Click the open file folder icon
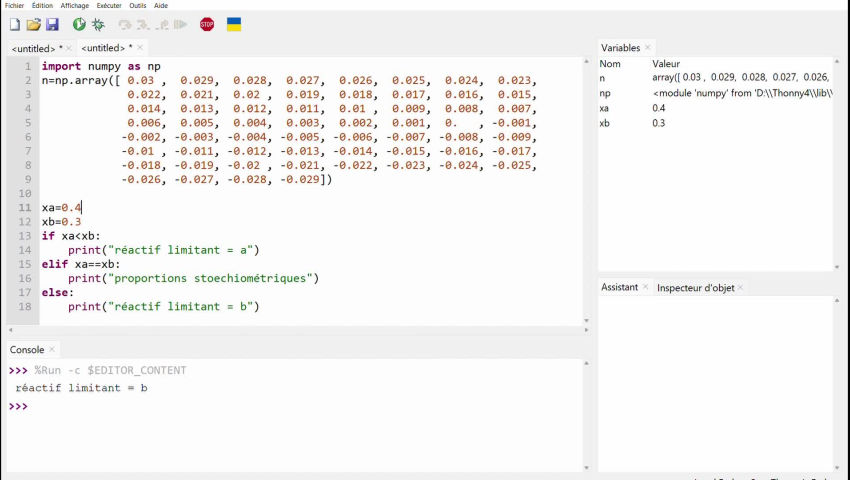This screenshot has height=480, width=850. coord(33,24)
